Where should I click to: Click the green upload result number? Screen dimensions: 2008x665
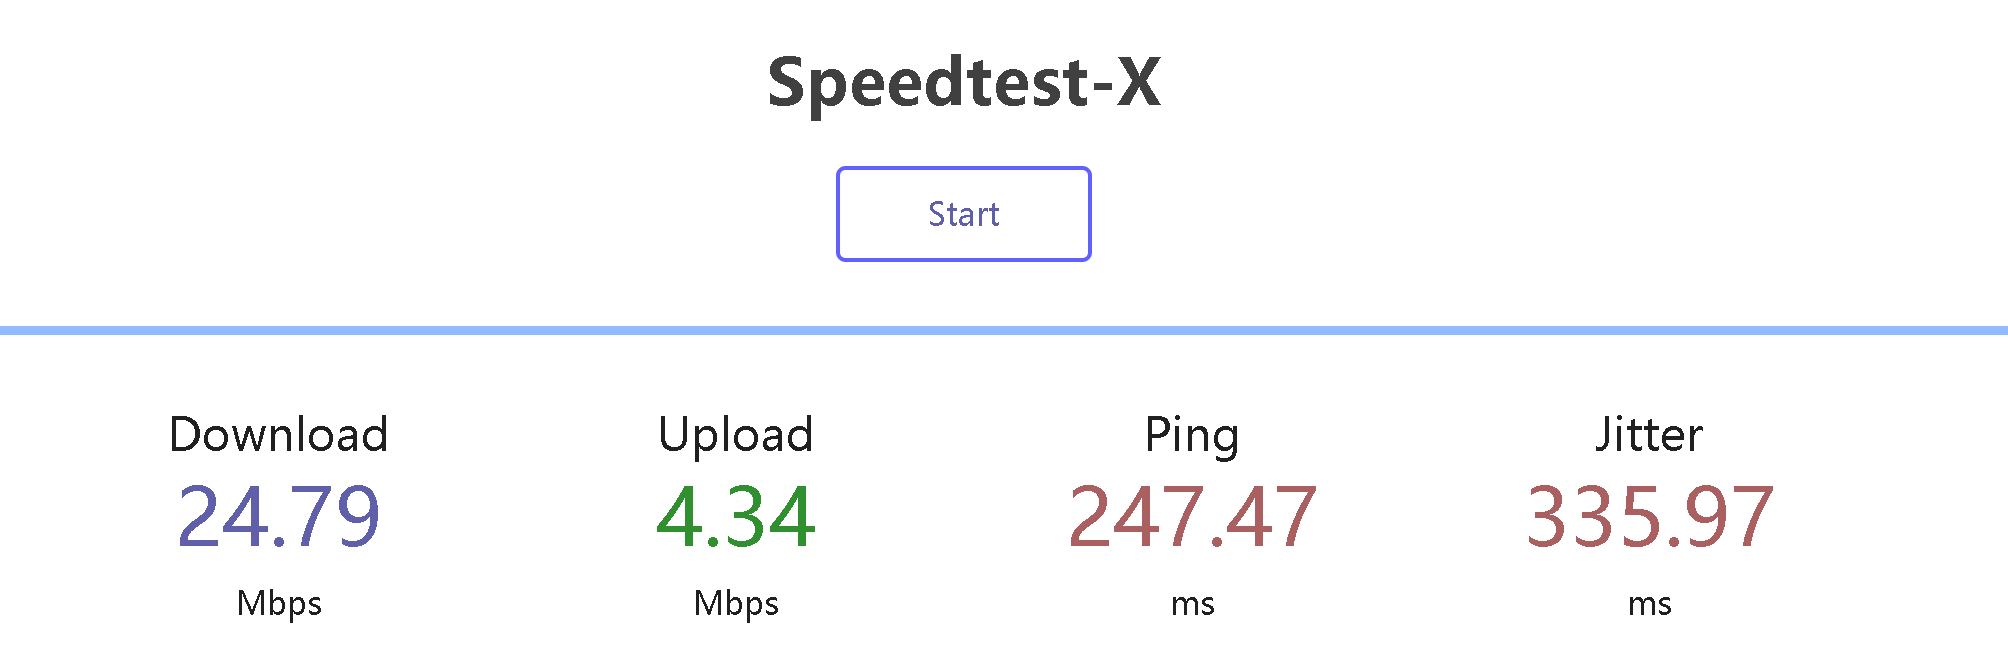click(736, 516)
